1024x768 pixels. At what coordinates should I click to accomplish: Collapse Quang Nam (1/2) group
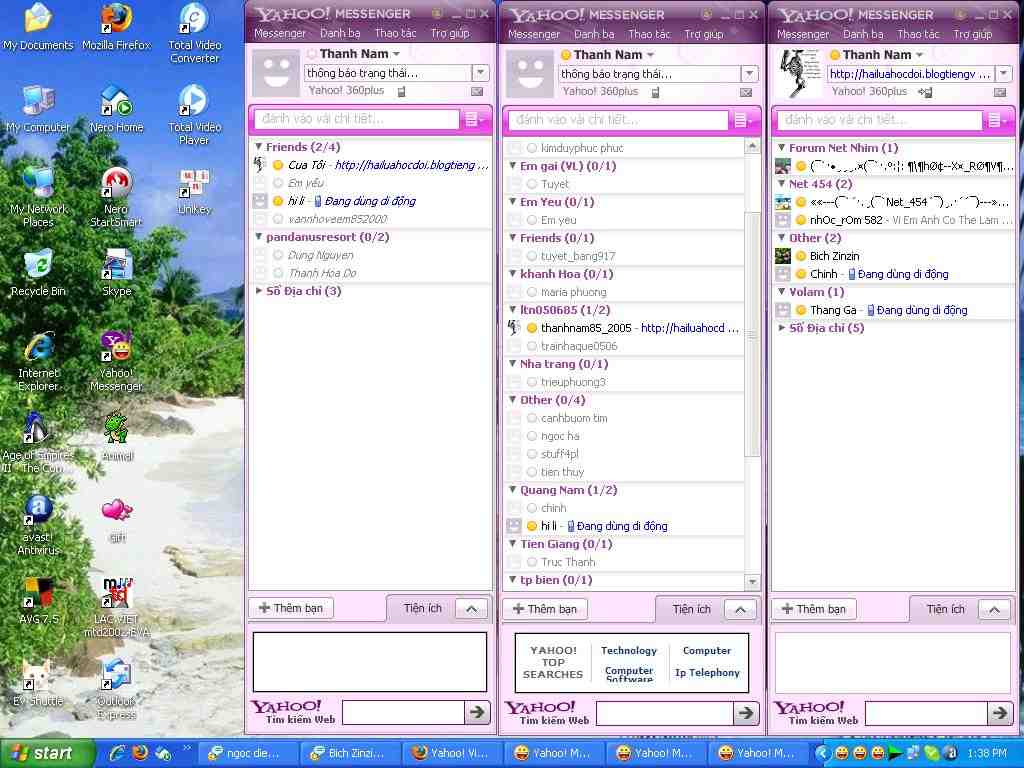click(513, 490)
